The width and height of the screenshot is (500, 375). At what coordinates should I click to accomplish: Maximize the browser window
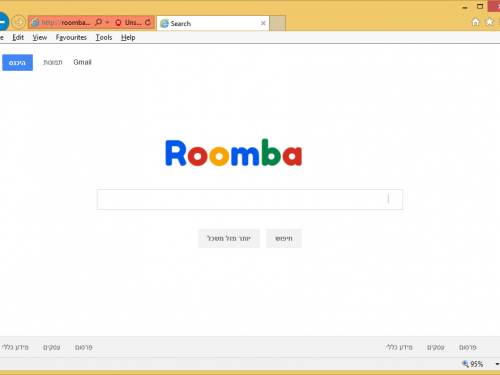coord(480,6)
